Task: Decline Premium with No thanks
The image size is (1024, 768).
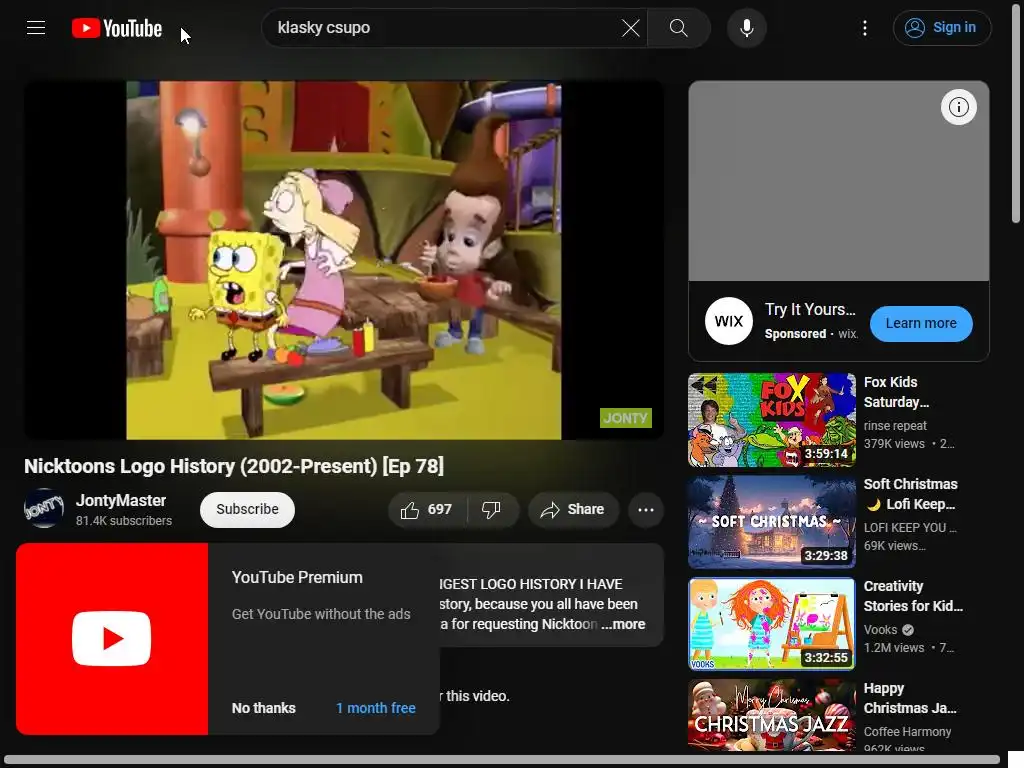Action: (264, 708)
